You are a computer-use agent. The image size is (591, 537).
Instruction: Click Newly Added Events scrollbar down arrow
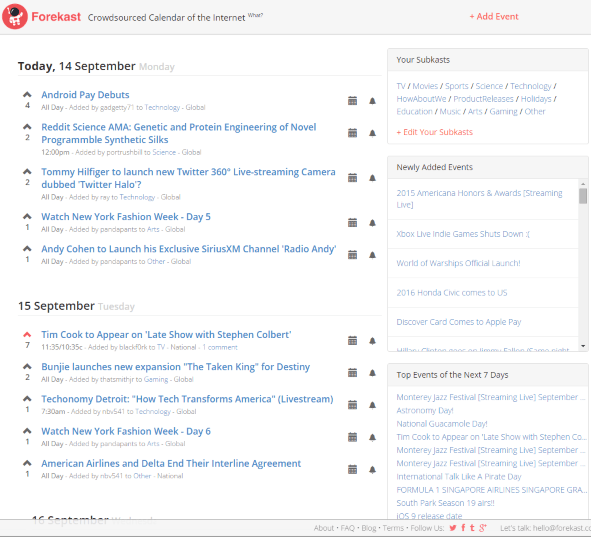coord(583,346)
